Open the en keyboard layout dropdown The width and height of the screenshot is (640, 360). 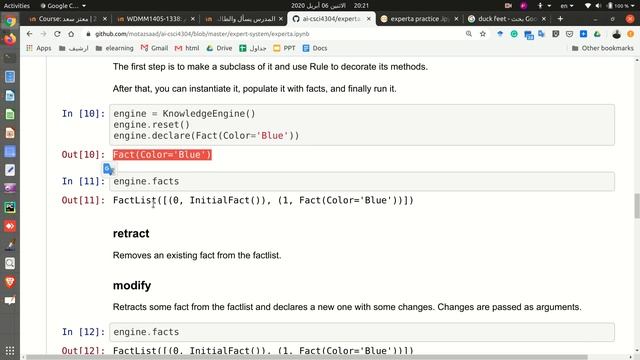pyautogui.click(x=567, y=6)
